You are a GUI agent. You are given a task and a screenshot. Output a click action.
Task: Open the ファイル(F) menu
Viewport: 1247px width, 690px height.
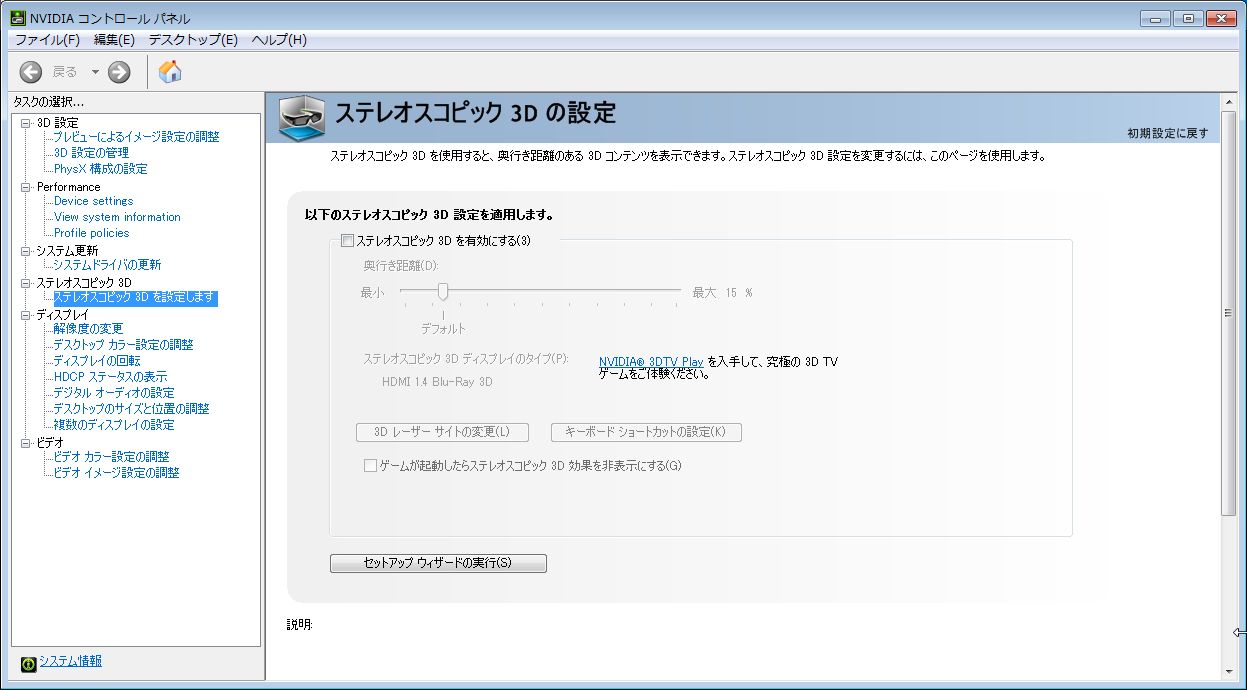point(47,40)
